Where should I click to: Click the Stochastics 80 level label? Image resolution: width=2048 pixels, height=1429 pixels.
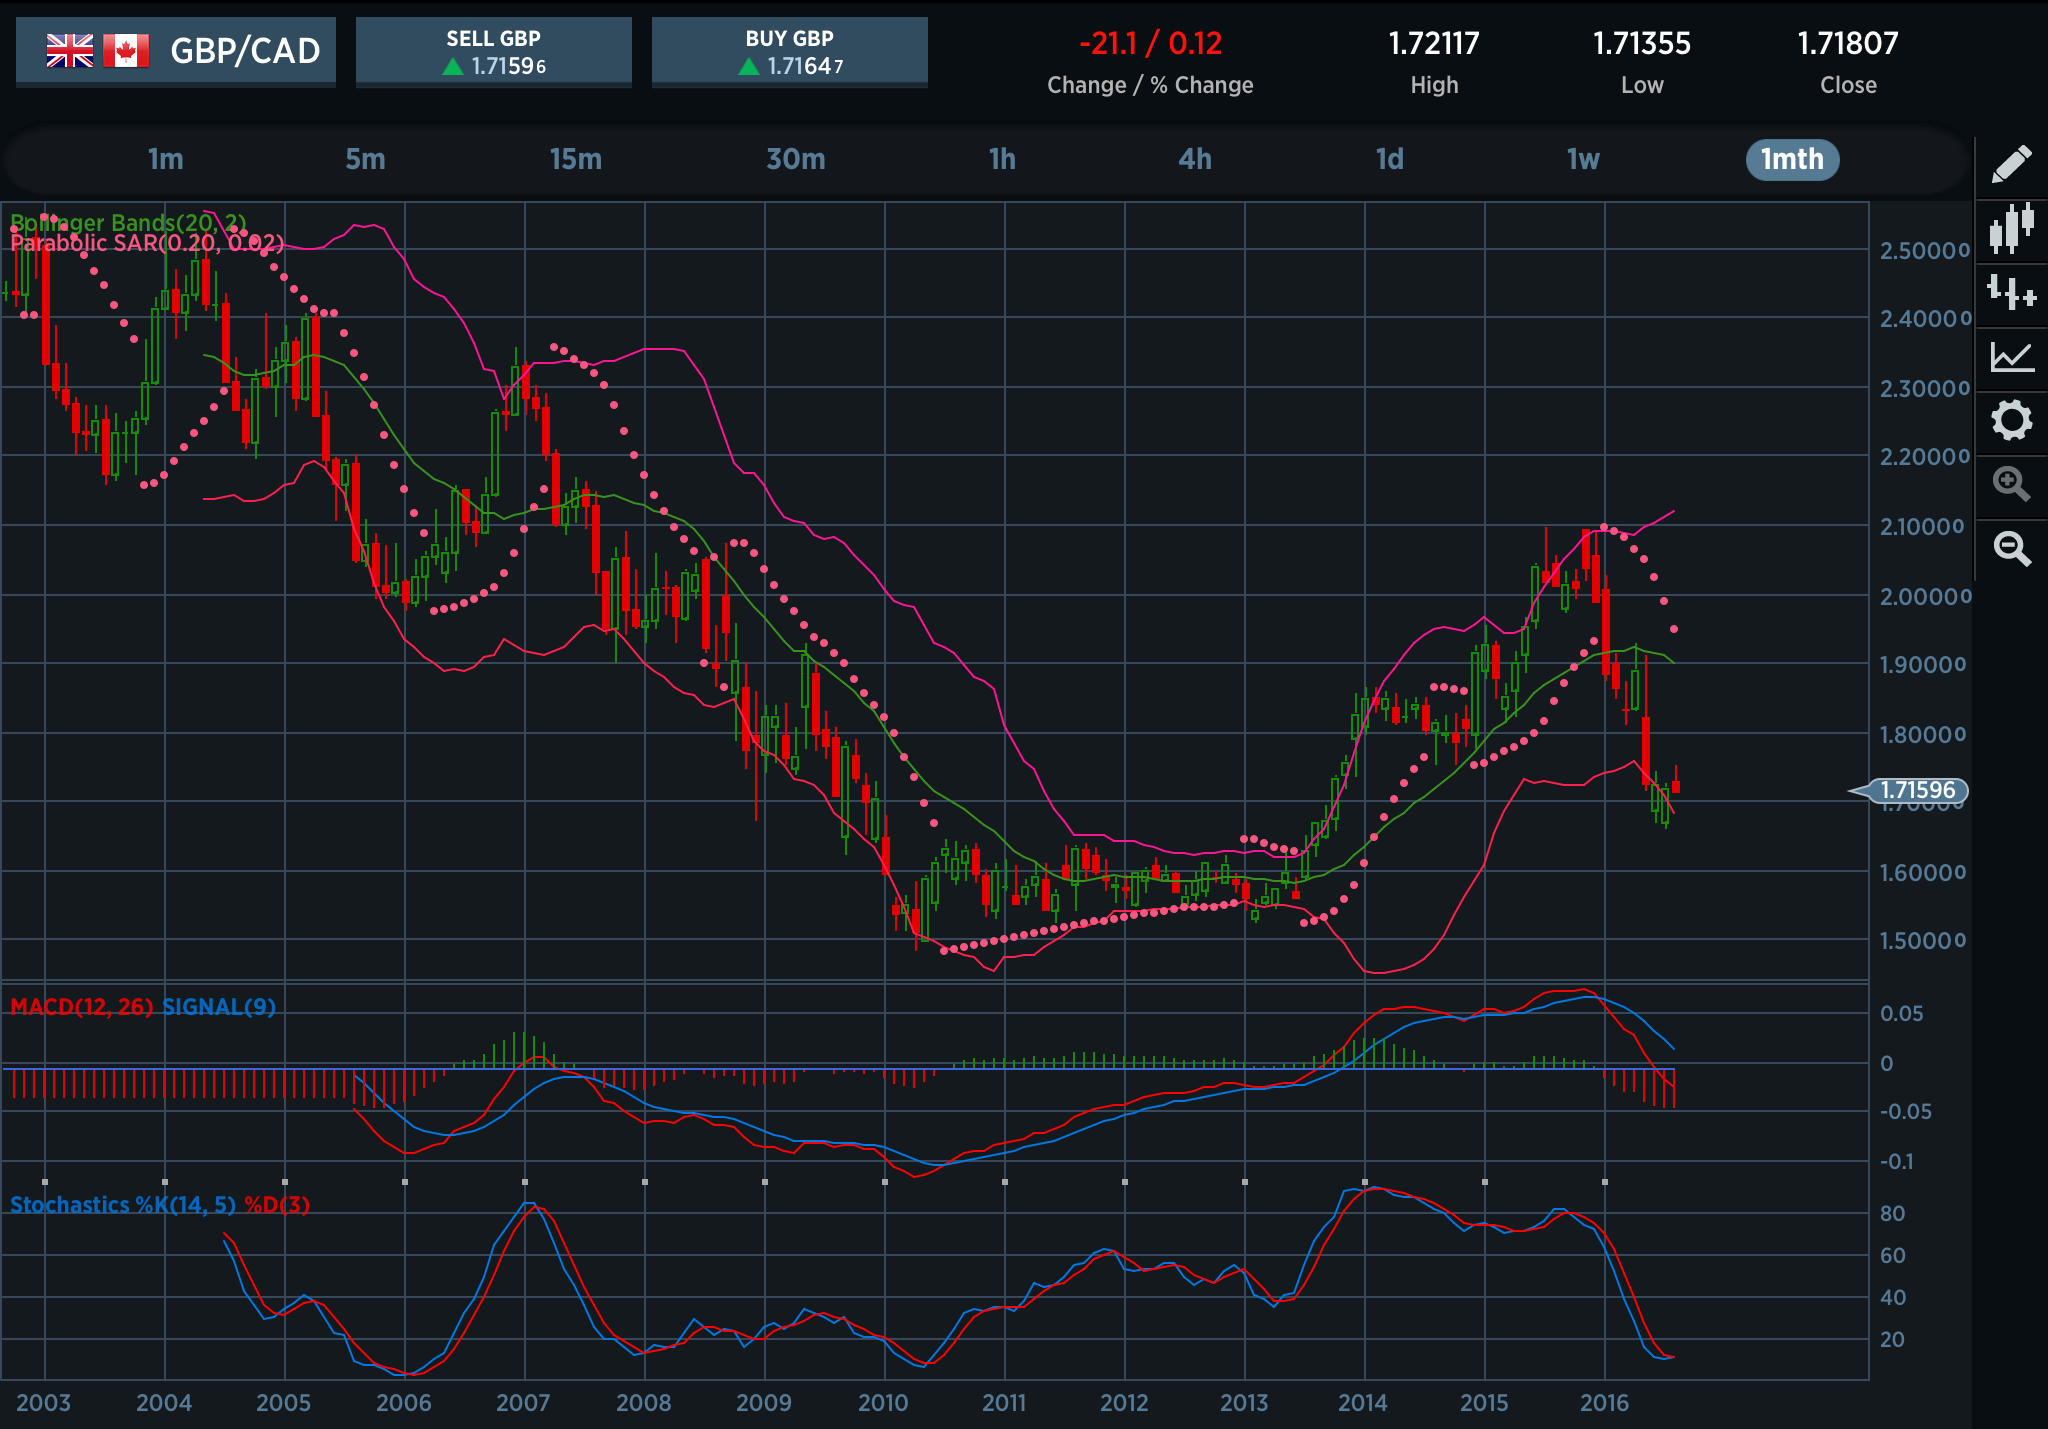pyautogui.click(x=1893, y=1214)
